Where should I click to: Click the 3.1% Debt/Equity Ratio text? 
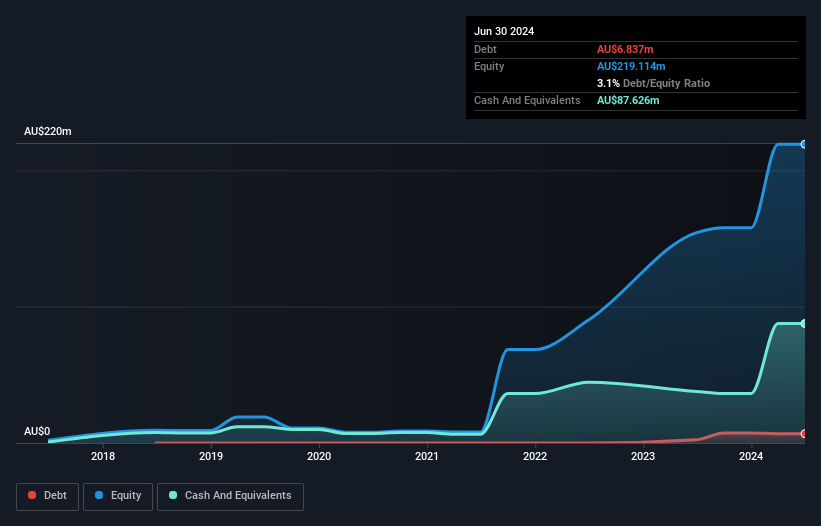653,83
